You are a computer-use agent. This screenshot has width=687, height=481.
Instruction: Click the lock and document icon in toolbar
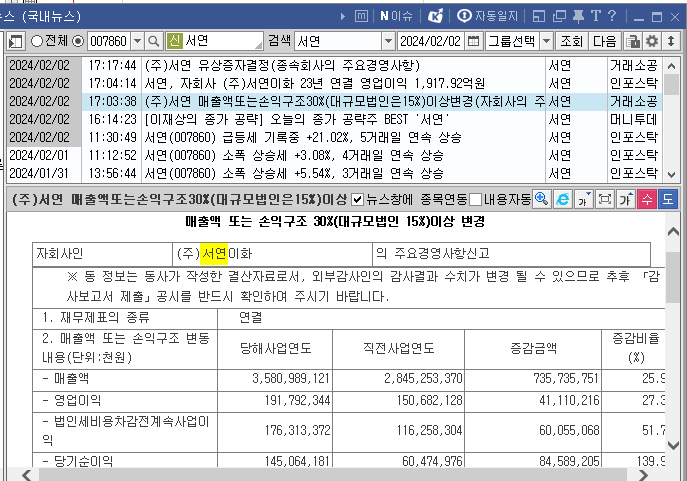(633, 42)
